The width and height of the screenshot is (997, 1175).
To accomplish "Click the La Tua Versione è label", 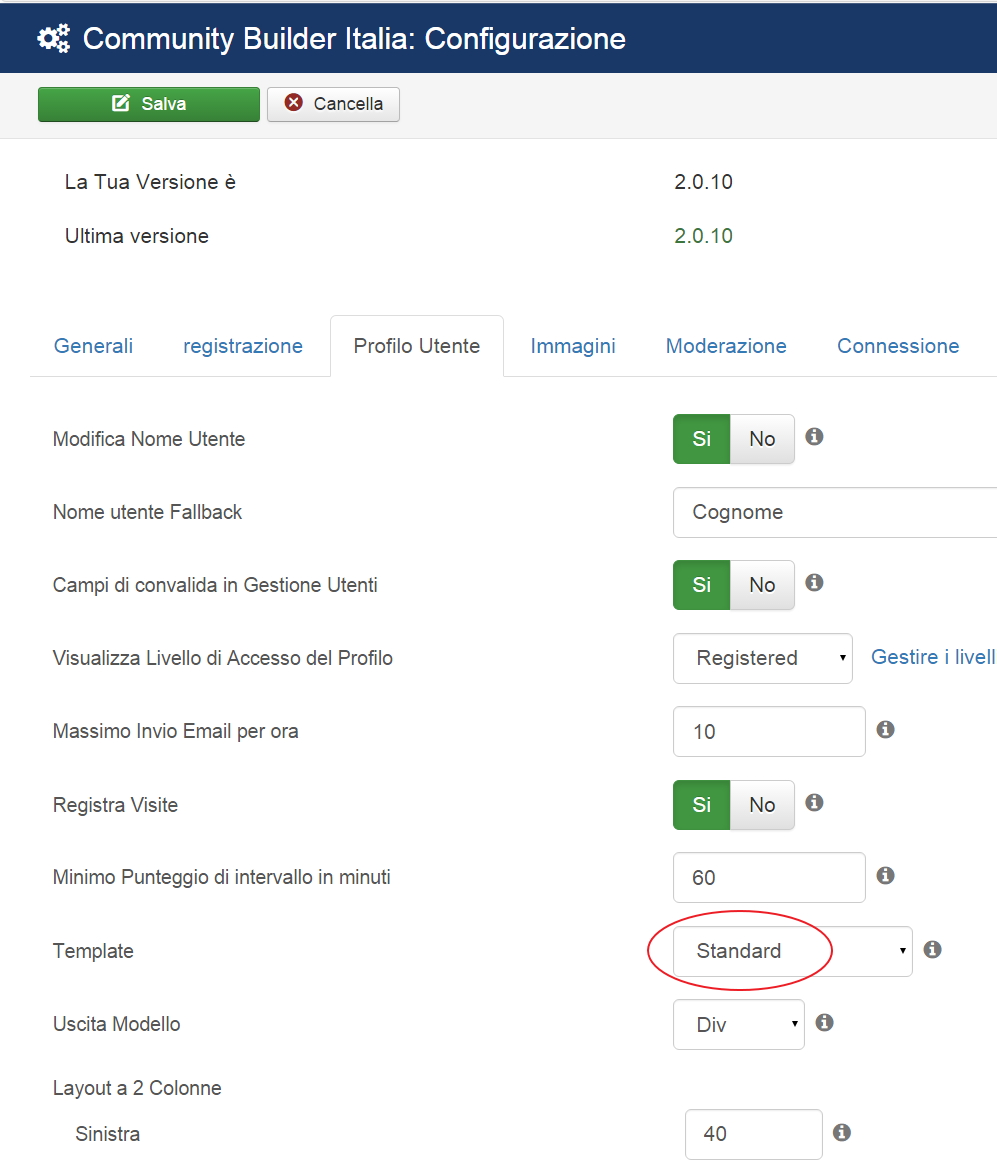I will click(150, 182).
